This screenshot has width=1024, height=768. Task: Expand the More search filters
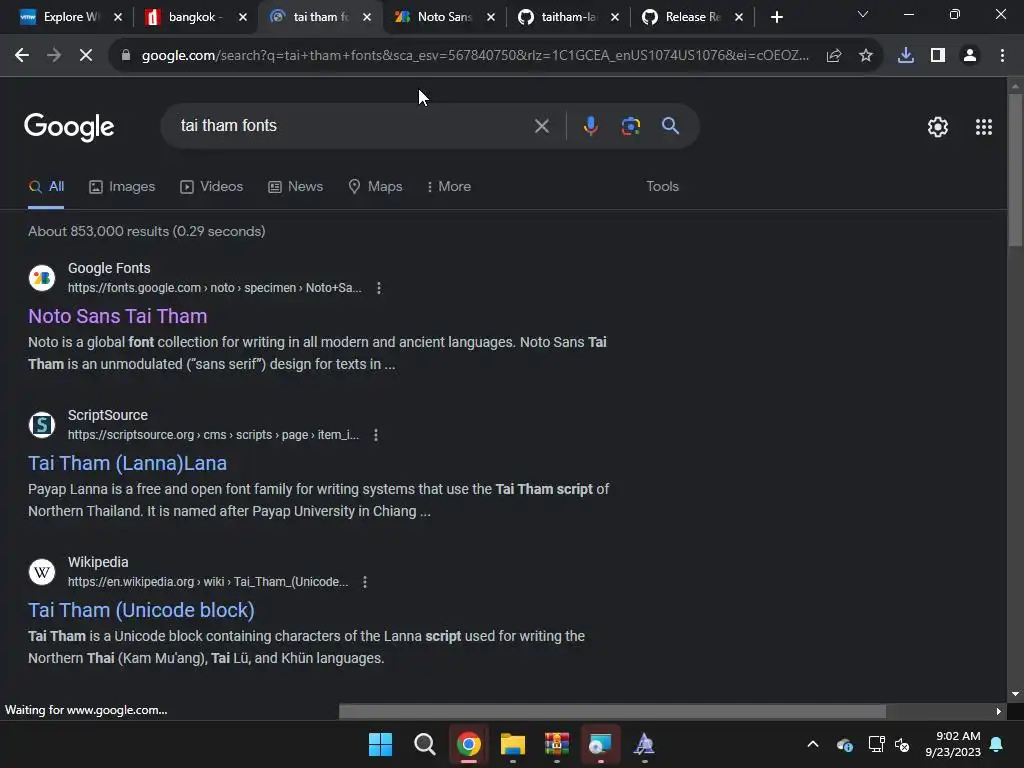449,187
